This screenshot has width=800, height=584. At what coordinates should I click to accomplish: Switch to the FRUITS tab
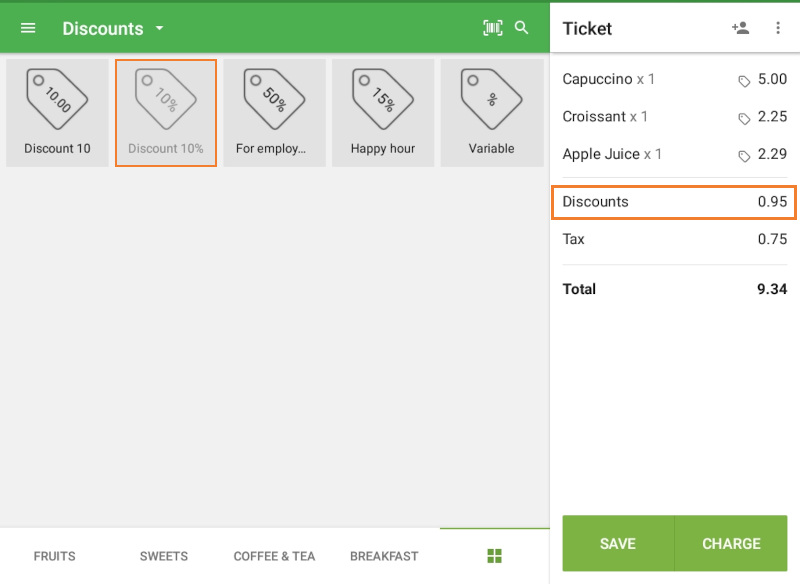click(x=54, y=556)
